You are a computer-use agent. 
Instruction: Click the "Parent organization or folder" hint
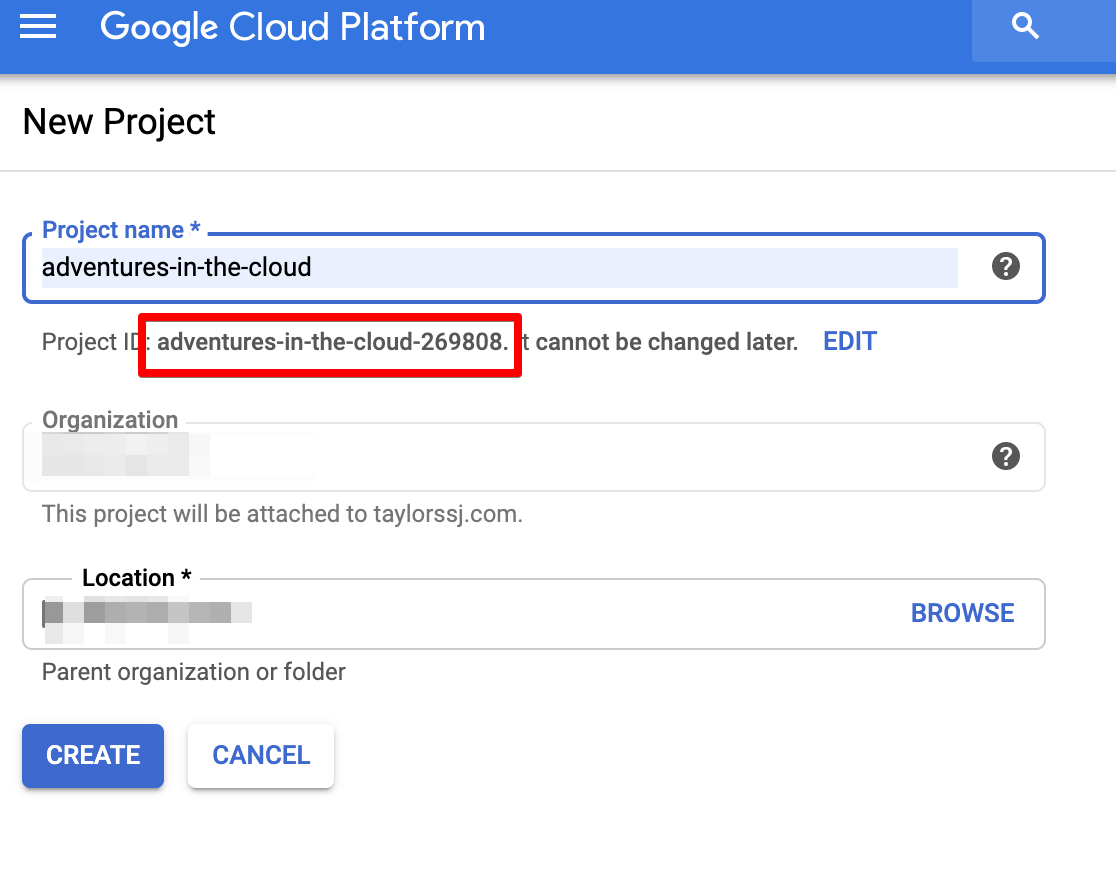[193, 672]
